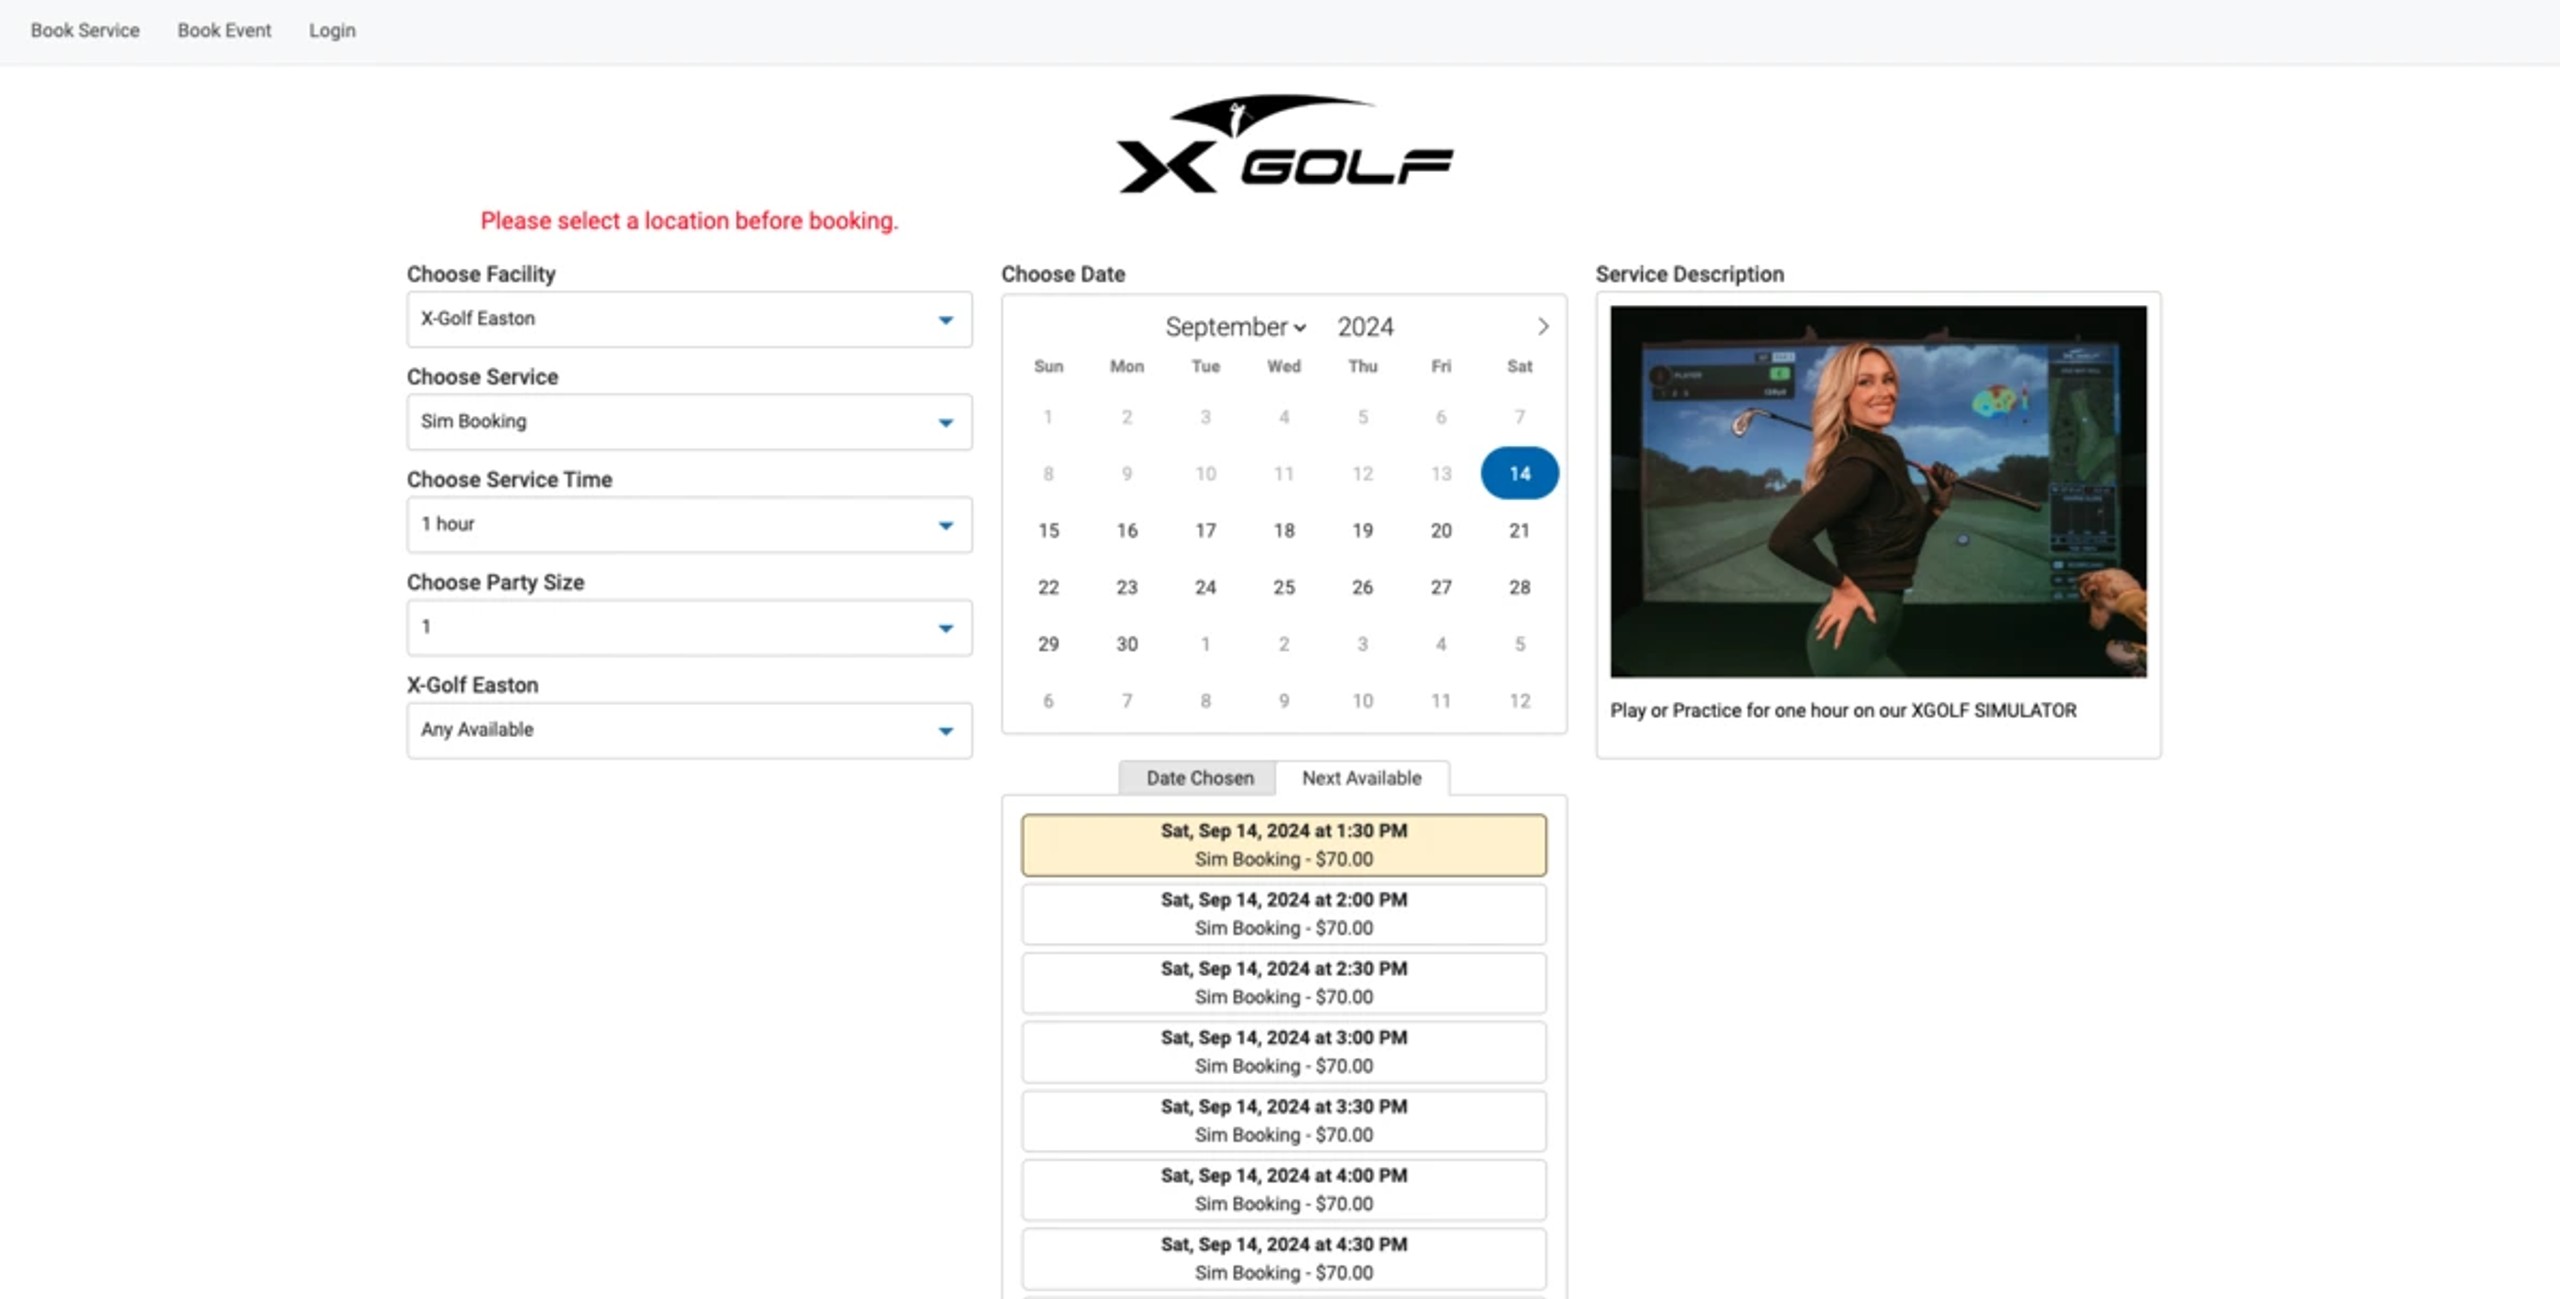Pick September 19 in the calendar

(x=1362, y=530)
